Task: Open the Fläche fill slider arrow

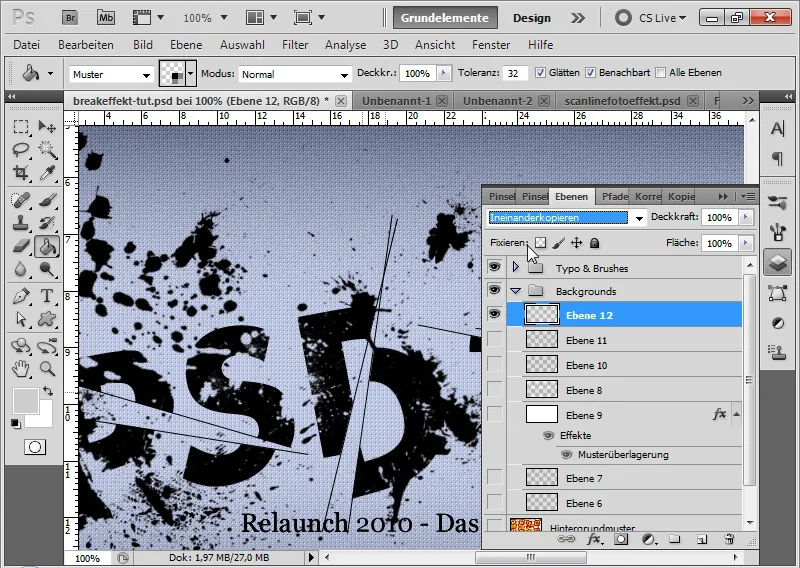Action: [745, 243]
